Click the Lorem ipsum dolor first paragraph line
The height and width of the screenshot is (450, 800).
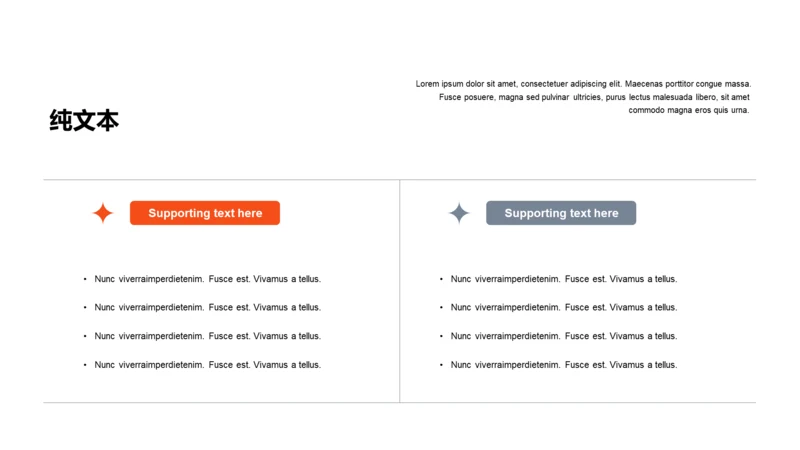tap(583, 84)
